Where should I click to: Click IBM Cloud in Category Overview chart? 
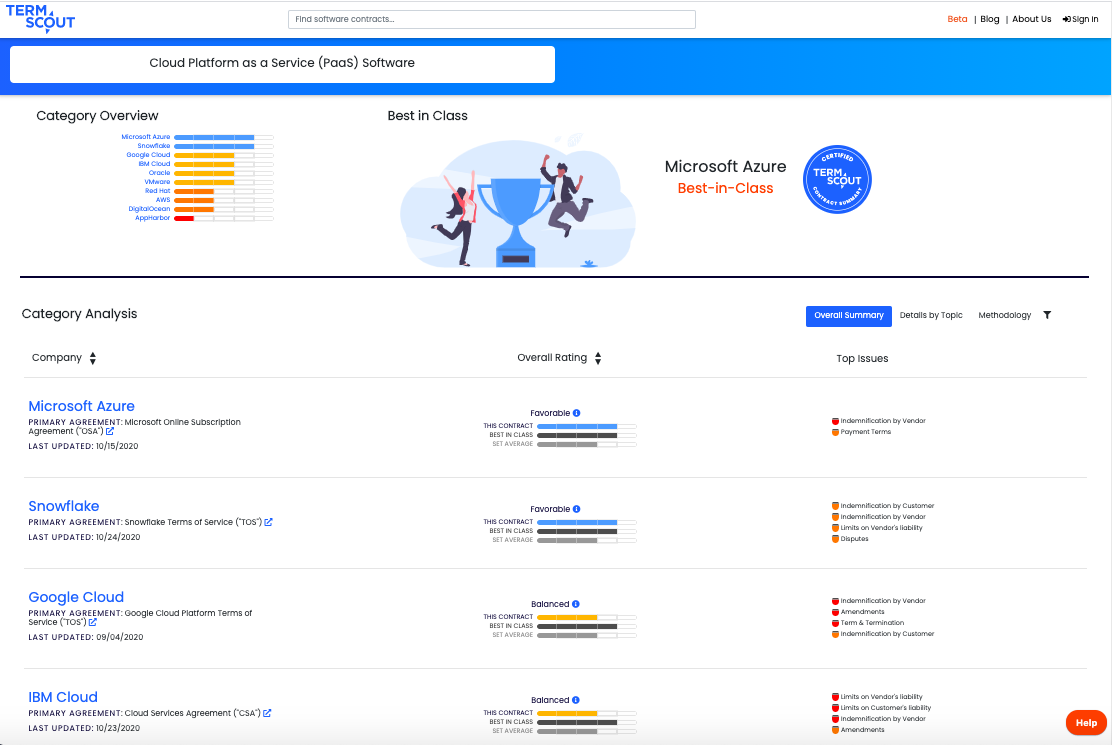point(154,164)
